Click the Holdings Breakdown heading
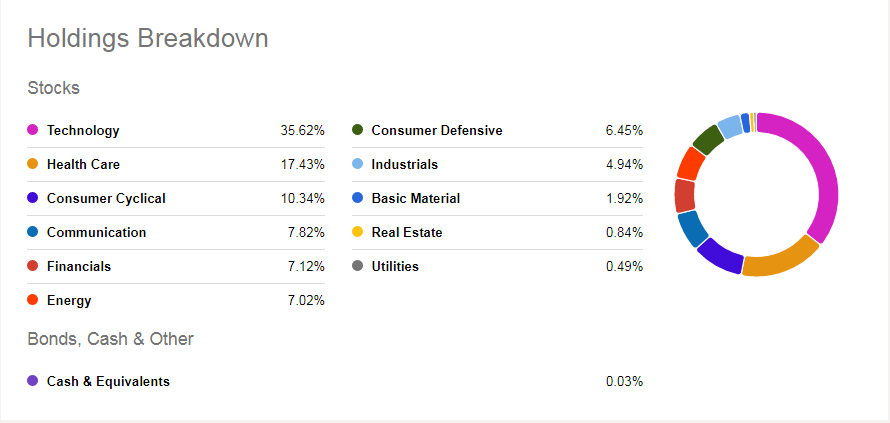 [x=147, y=38]
